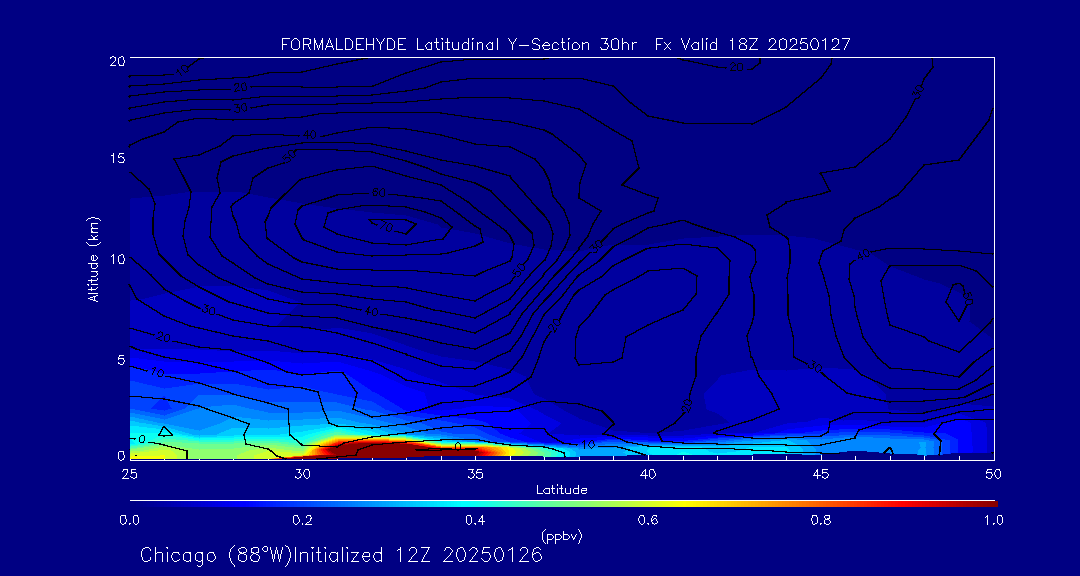Click the contour label 60

tap(379, 193)
